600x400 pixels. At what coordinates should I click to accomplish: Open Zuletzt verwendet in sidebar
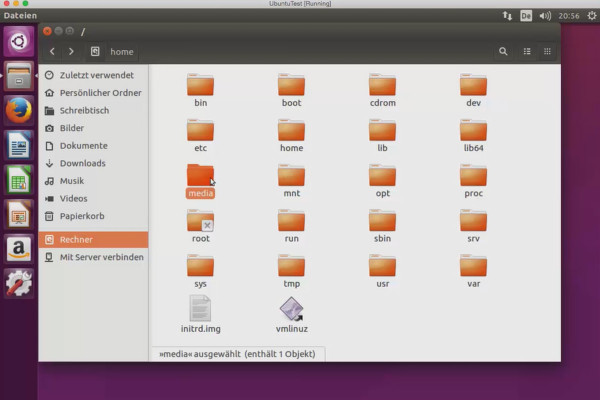tap(93, 75)
